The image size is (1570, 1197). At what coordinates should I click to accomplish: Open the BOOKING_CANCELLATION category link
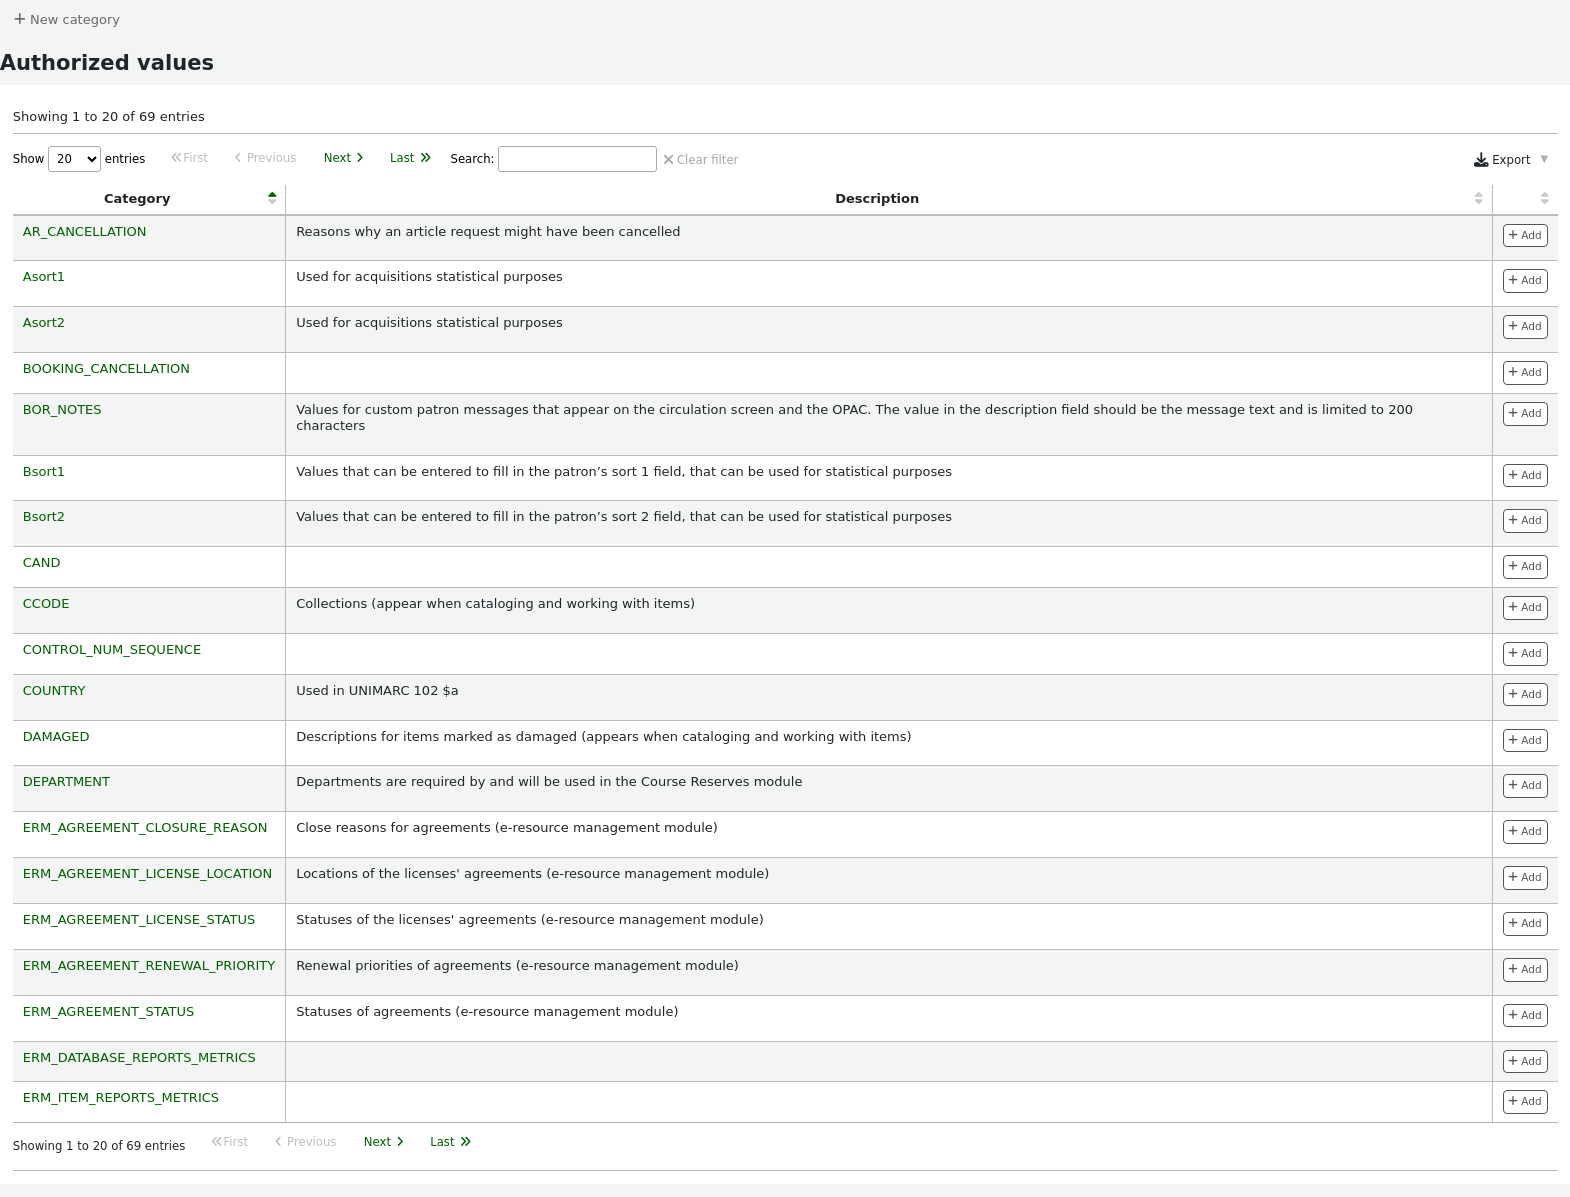pyautogui.click(x=106, y=369)
